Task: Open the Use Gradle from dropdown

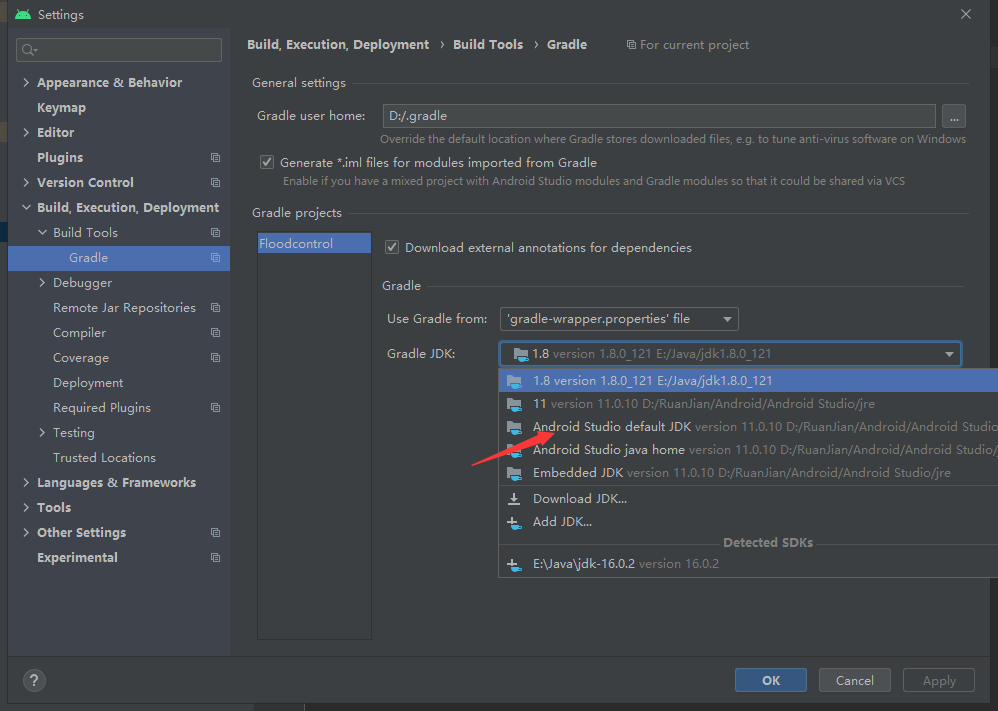Action: (x=618, y=319)
